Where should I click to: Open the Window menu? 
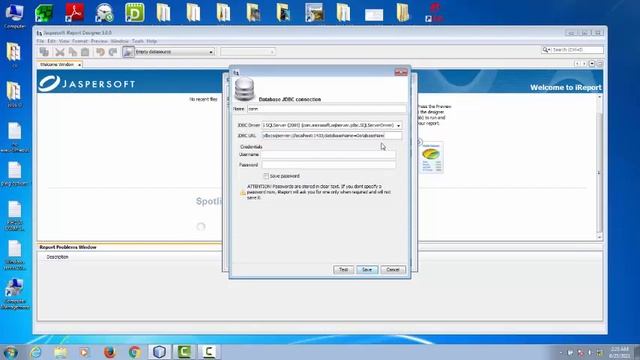(x=120, y=41)
